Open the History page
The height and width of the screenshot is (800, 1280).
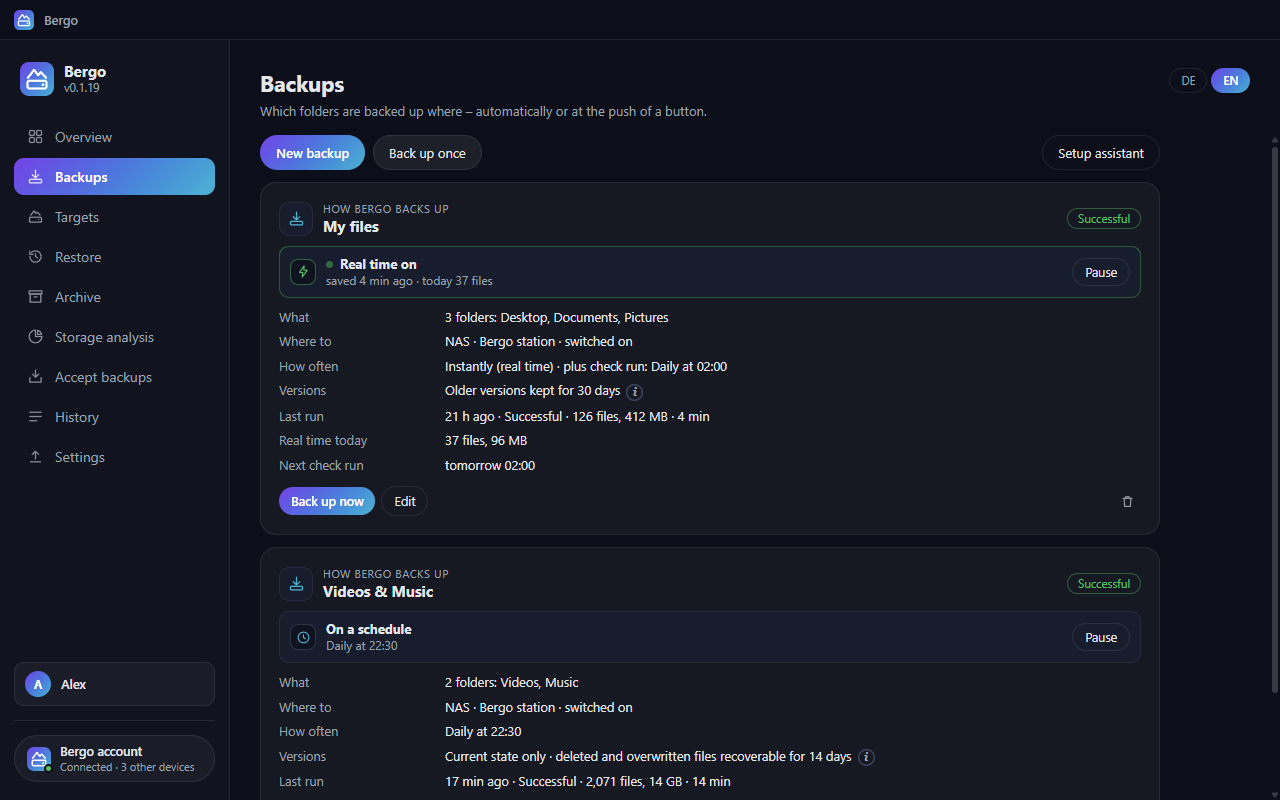click(114, 417)
